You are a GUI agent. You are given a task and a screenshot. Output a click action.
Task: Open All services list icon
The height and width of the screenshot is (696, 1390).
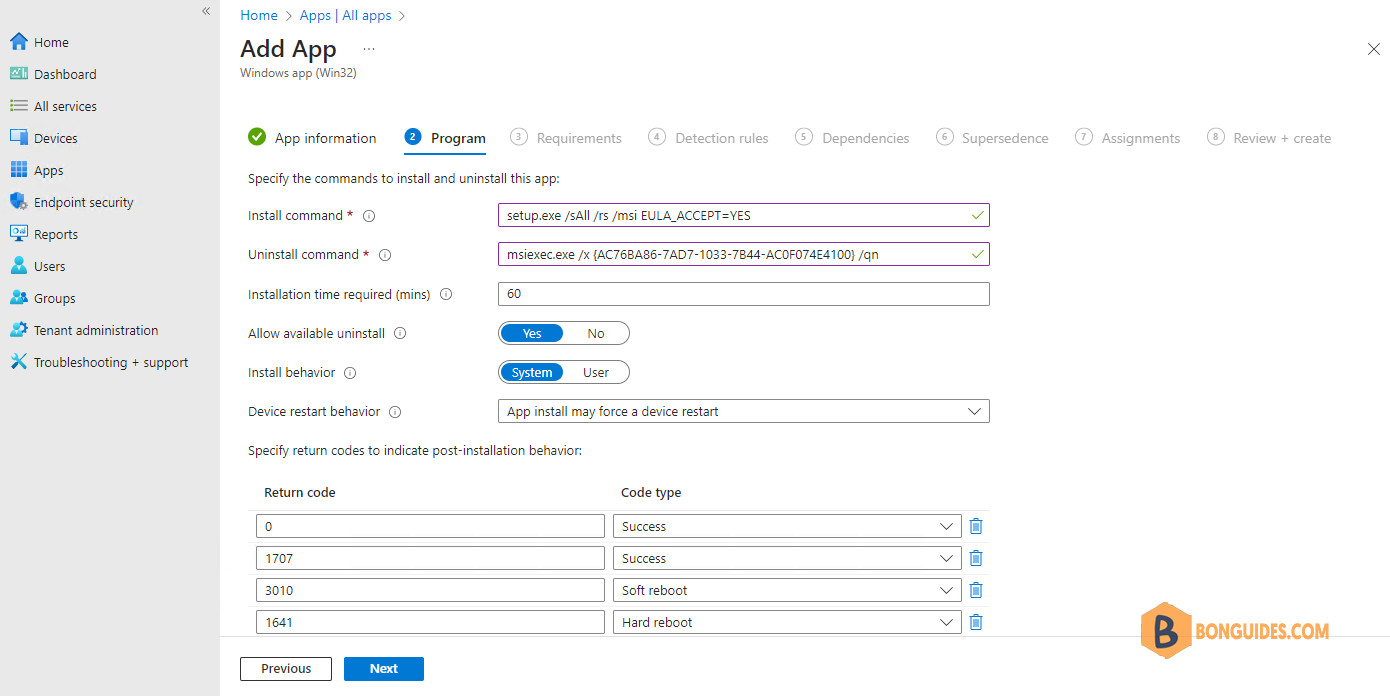(x=18, y=106)
